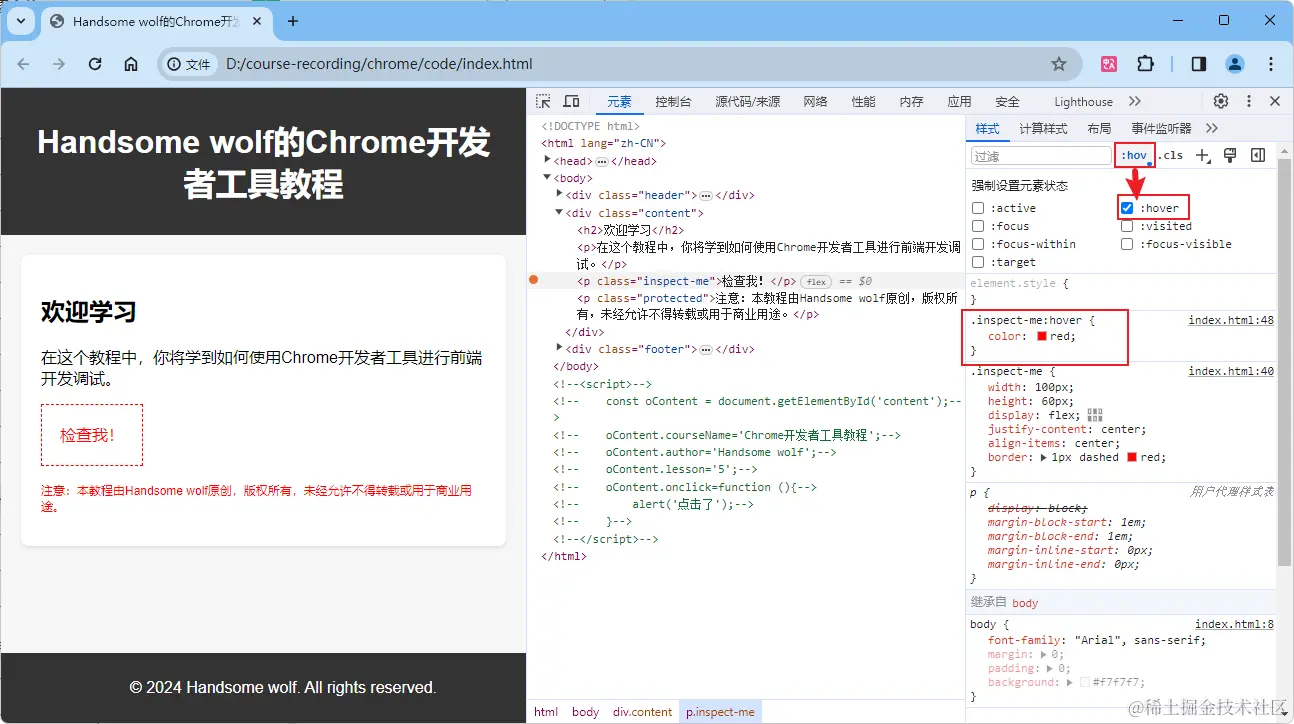Open index.html:40 source link
The height and width of the screenshot is (724, 1294).
[x=1231, y=371]
